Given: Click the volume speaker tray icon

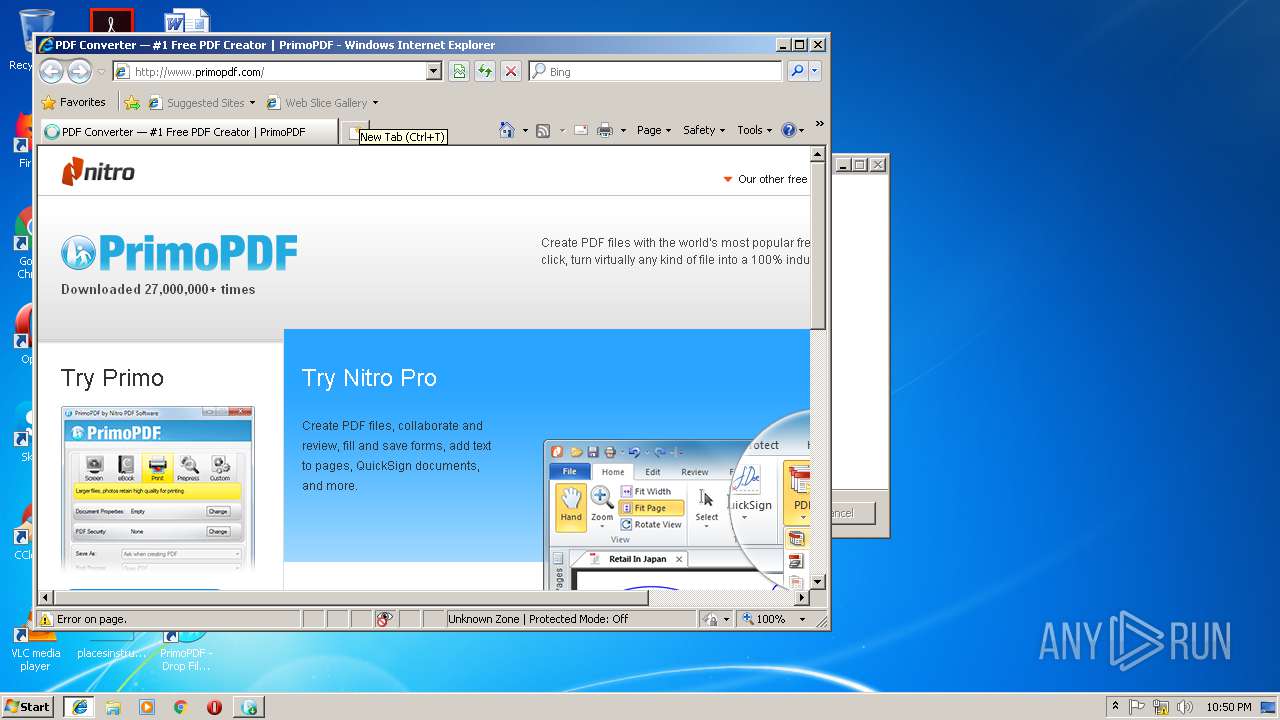Looking at the screenshot, I should 1185,706.
